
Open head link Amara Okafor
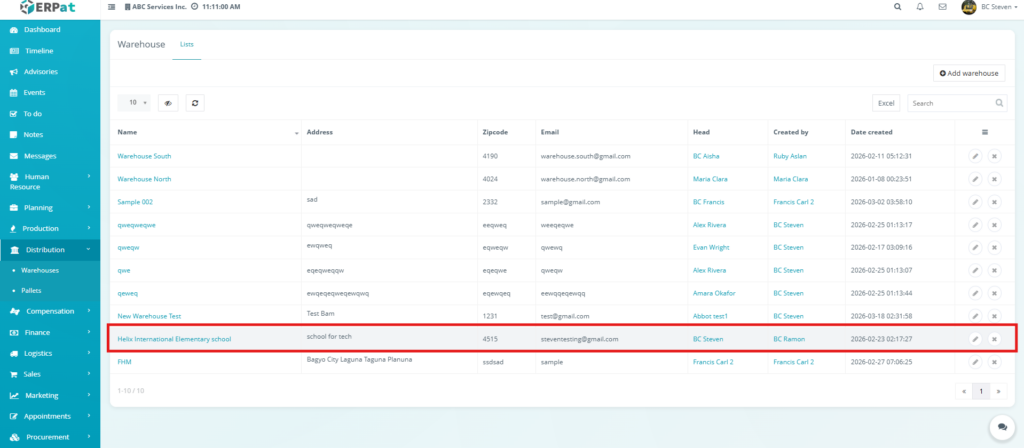coord(714,293)
